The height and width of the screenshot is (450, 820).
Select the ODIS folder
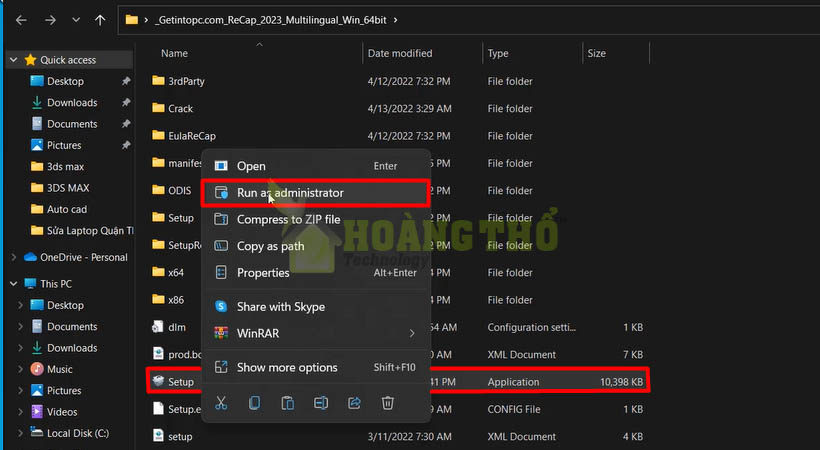click(x=179, y=190)
